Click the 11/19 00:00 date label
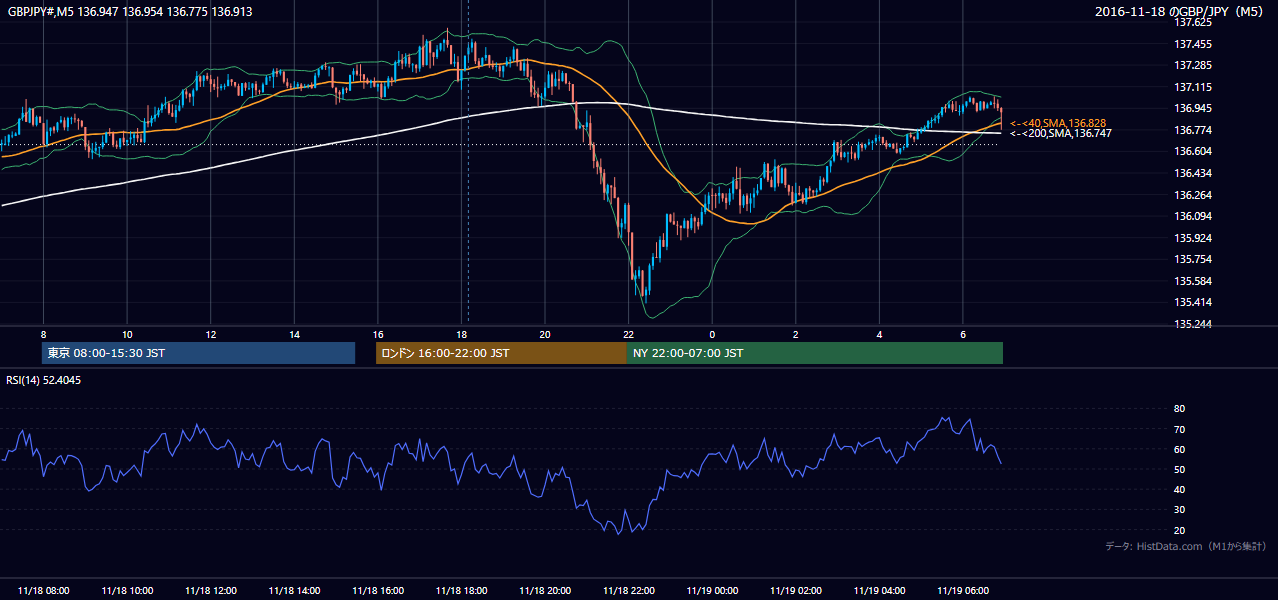The height and width of the screenshot is (600, 1278). pyautogui.click(x=712, y=591)
